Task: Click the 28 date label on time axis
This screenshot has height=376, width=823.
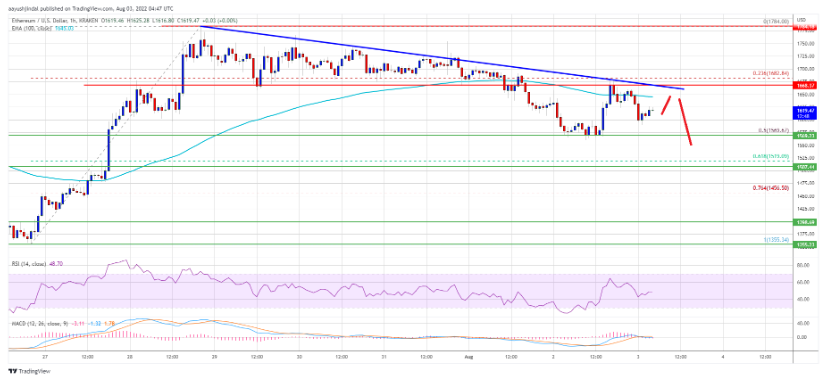Action: (130, 357)
